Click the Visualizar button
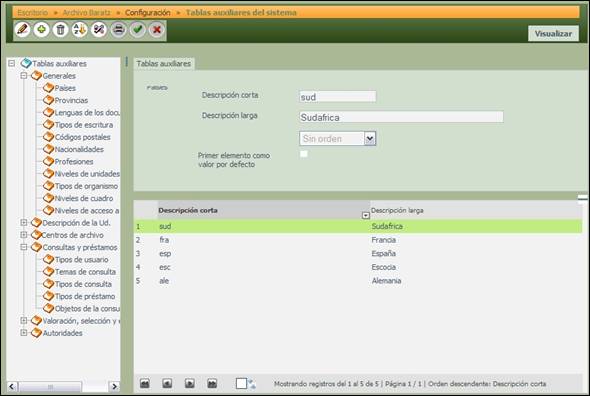Viewport: 590px width, 396px height. click(553, 34)
